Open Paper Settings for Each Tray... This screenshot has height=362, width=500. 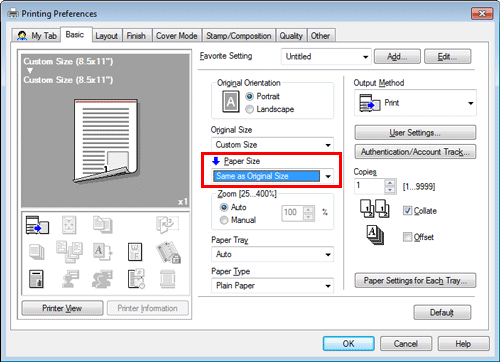pyautogui.click(x=415, y=281)
